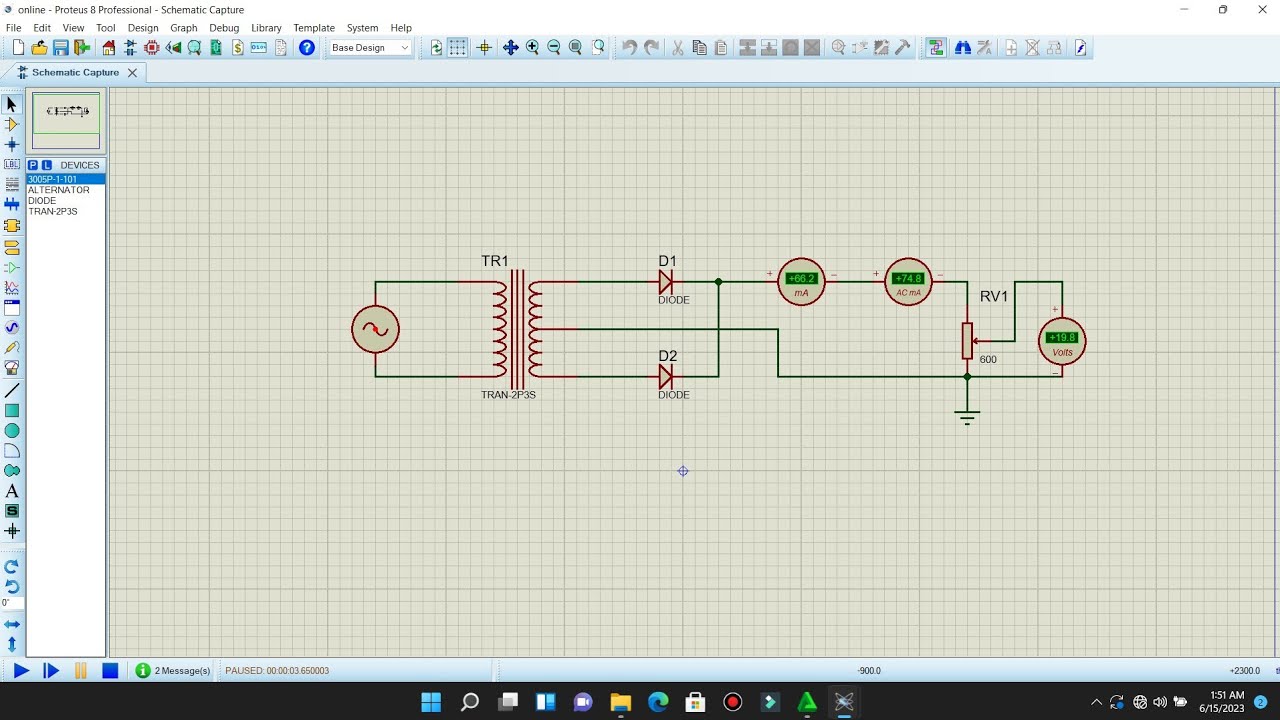
Task: Select the Graph Mode tool
Action: click(x=12, y=287)
